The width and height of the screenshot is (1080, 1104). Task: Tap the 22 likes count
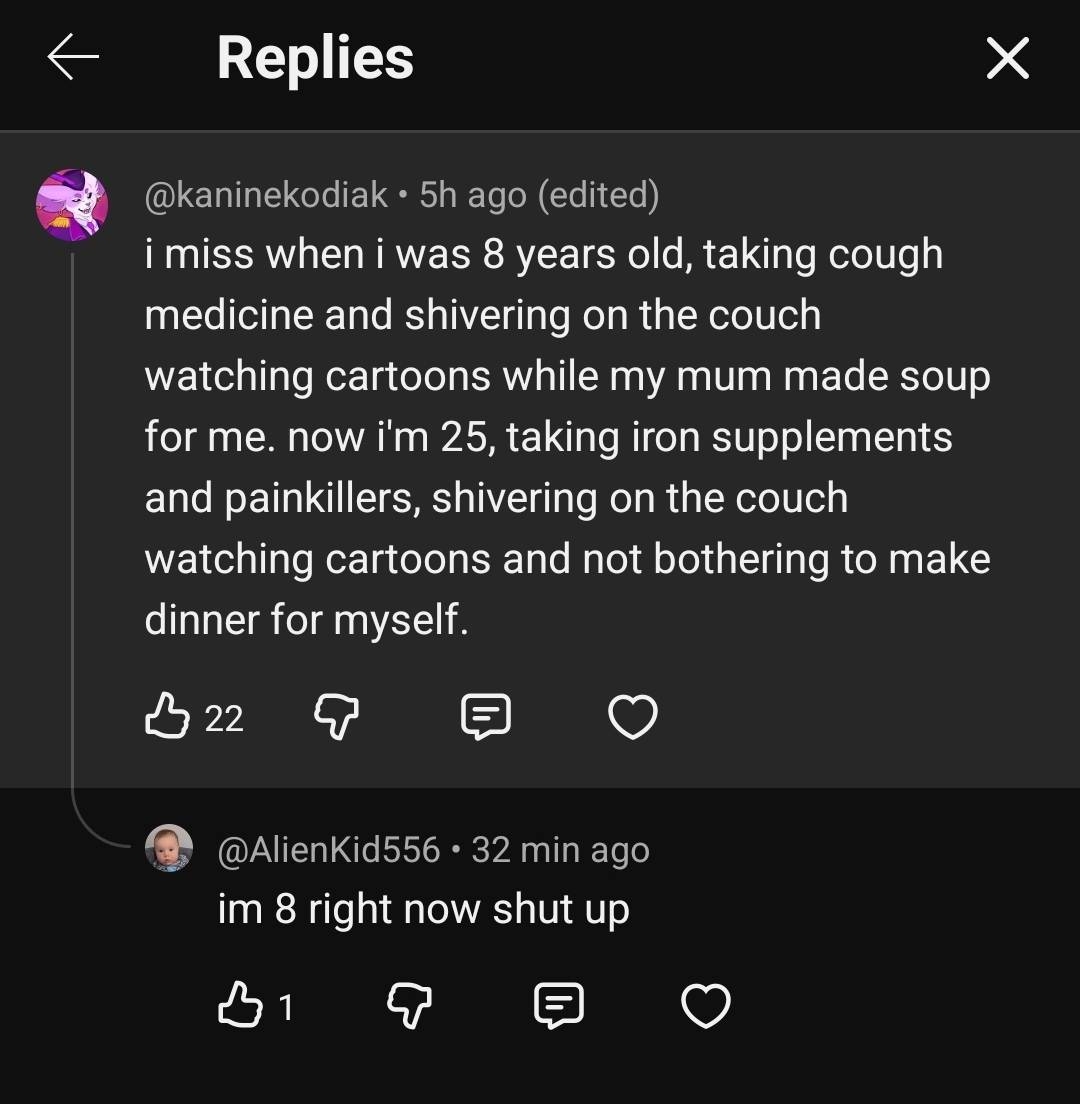coord(224,718)
